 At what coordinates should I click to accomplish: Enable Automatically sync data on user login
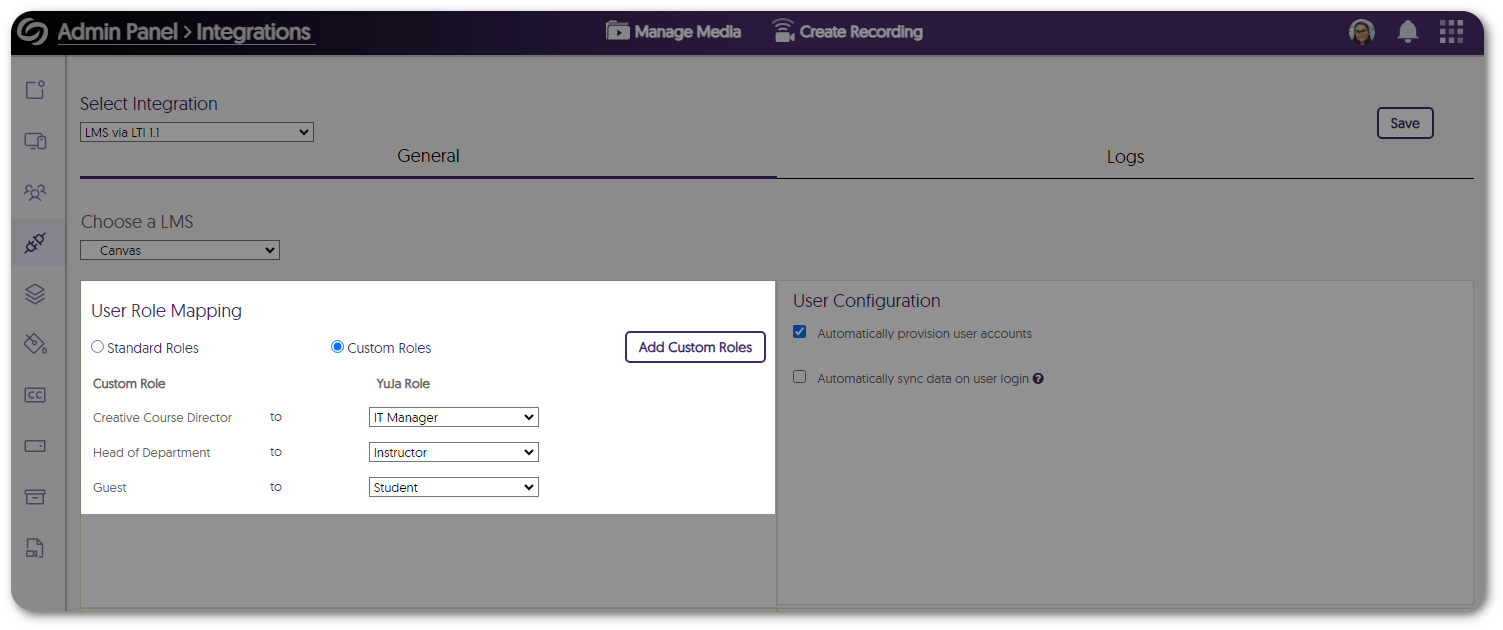pos(799,377)
